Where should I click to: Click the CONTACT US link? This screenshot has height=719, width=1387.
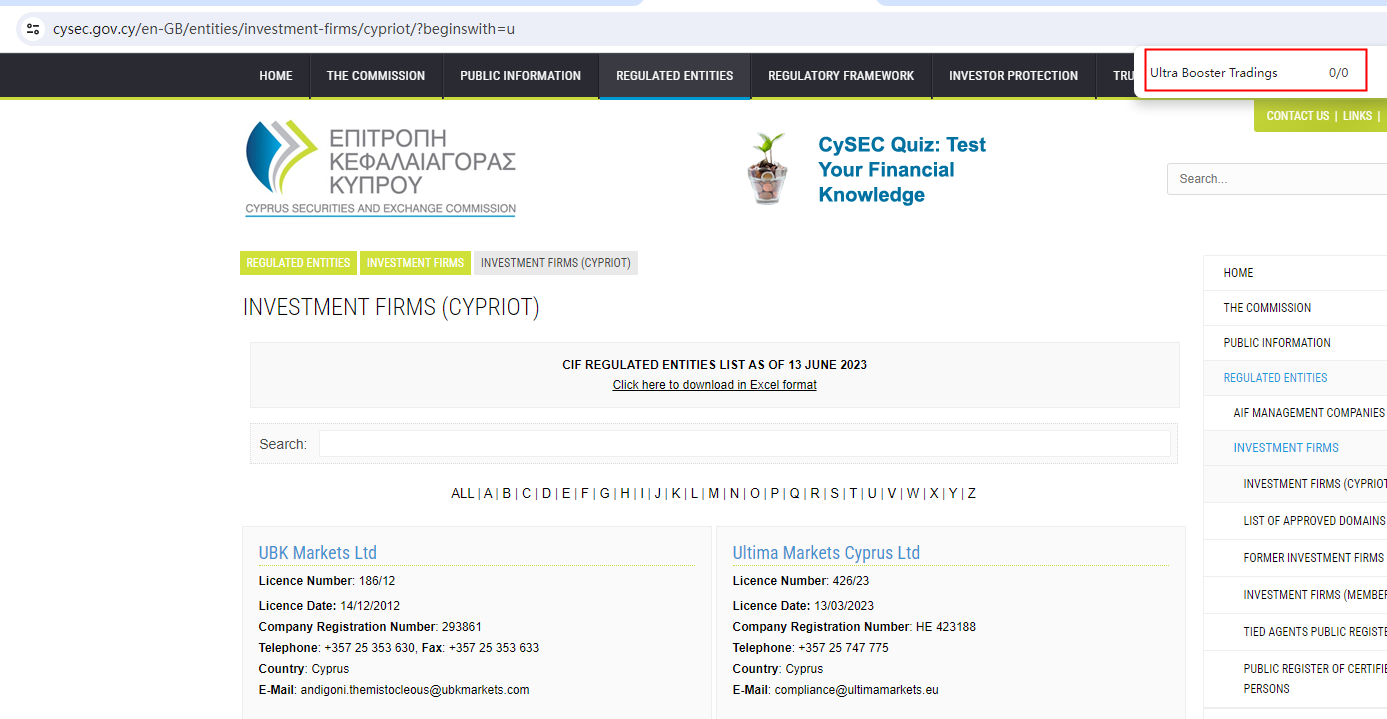[x=1298, y=116]
